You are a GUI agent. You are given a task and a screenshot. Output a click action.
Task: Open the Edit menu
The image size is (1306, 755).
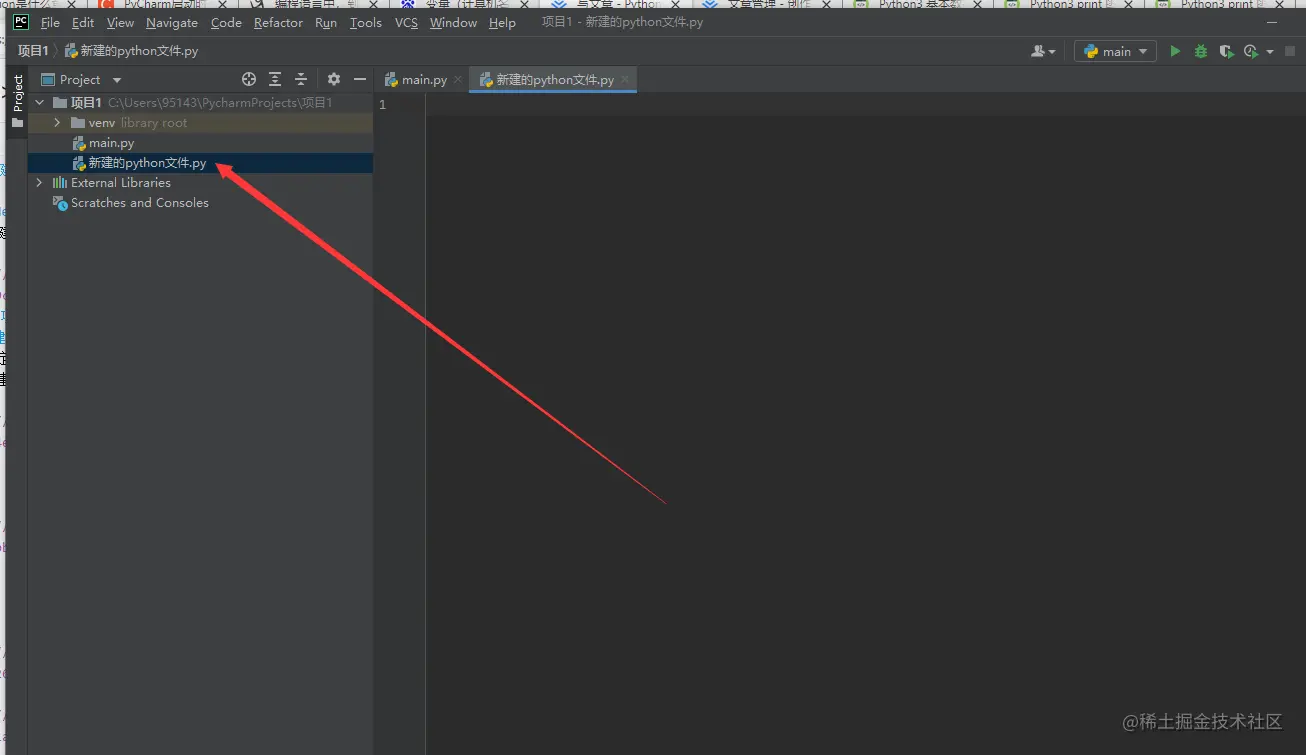pos(83,22)
